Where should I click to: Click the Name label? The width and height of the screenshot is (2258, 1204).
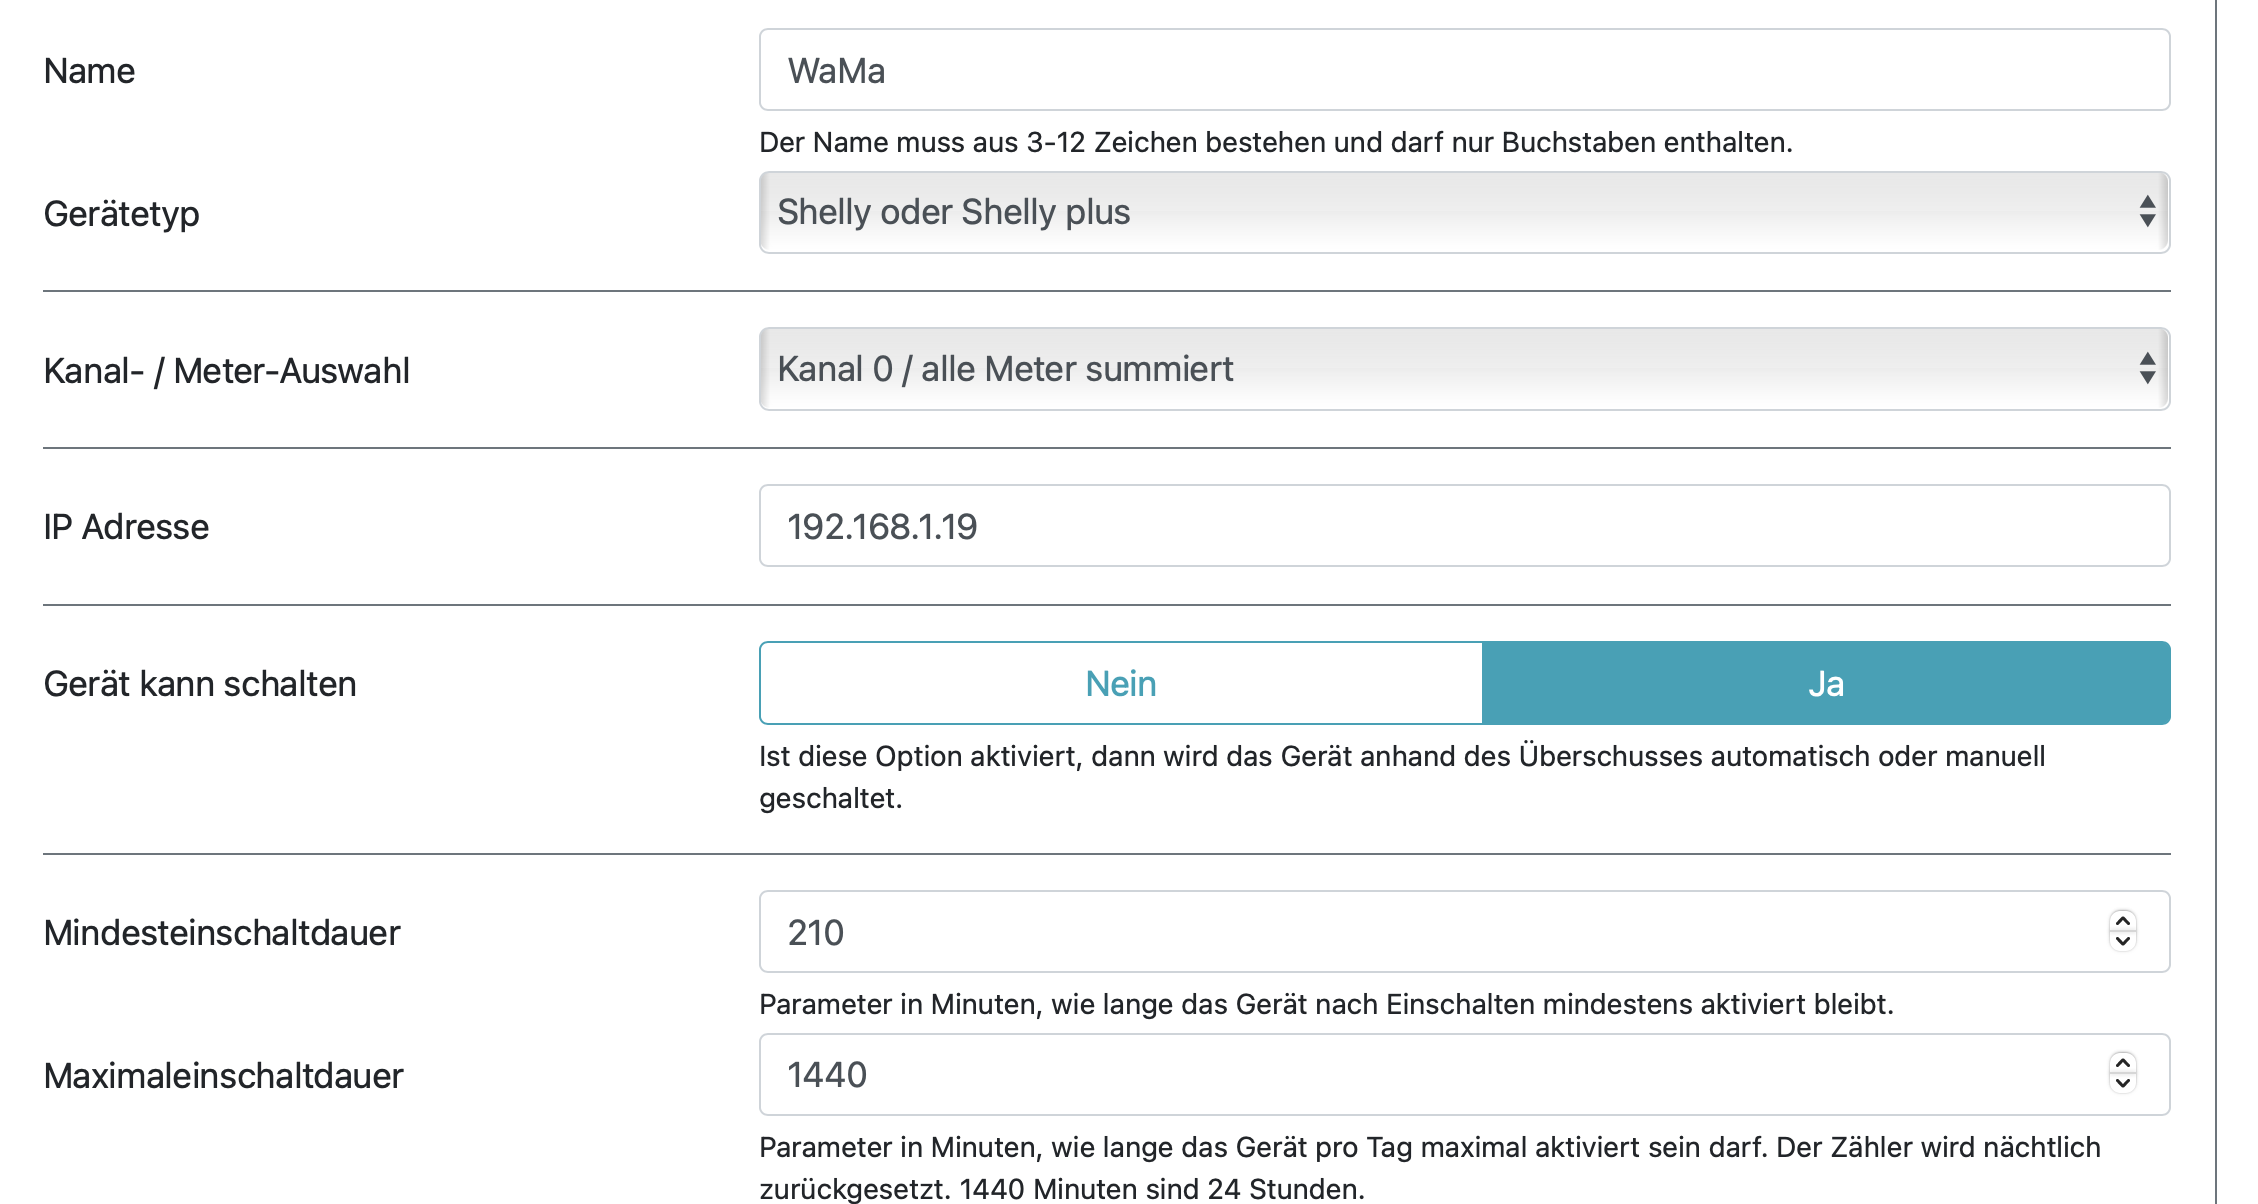point(89,71)
